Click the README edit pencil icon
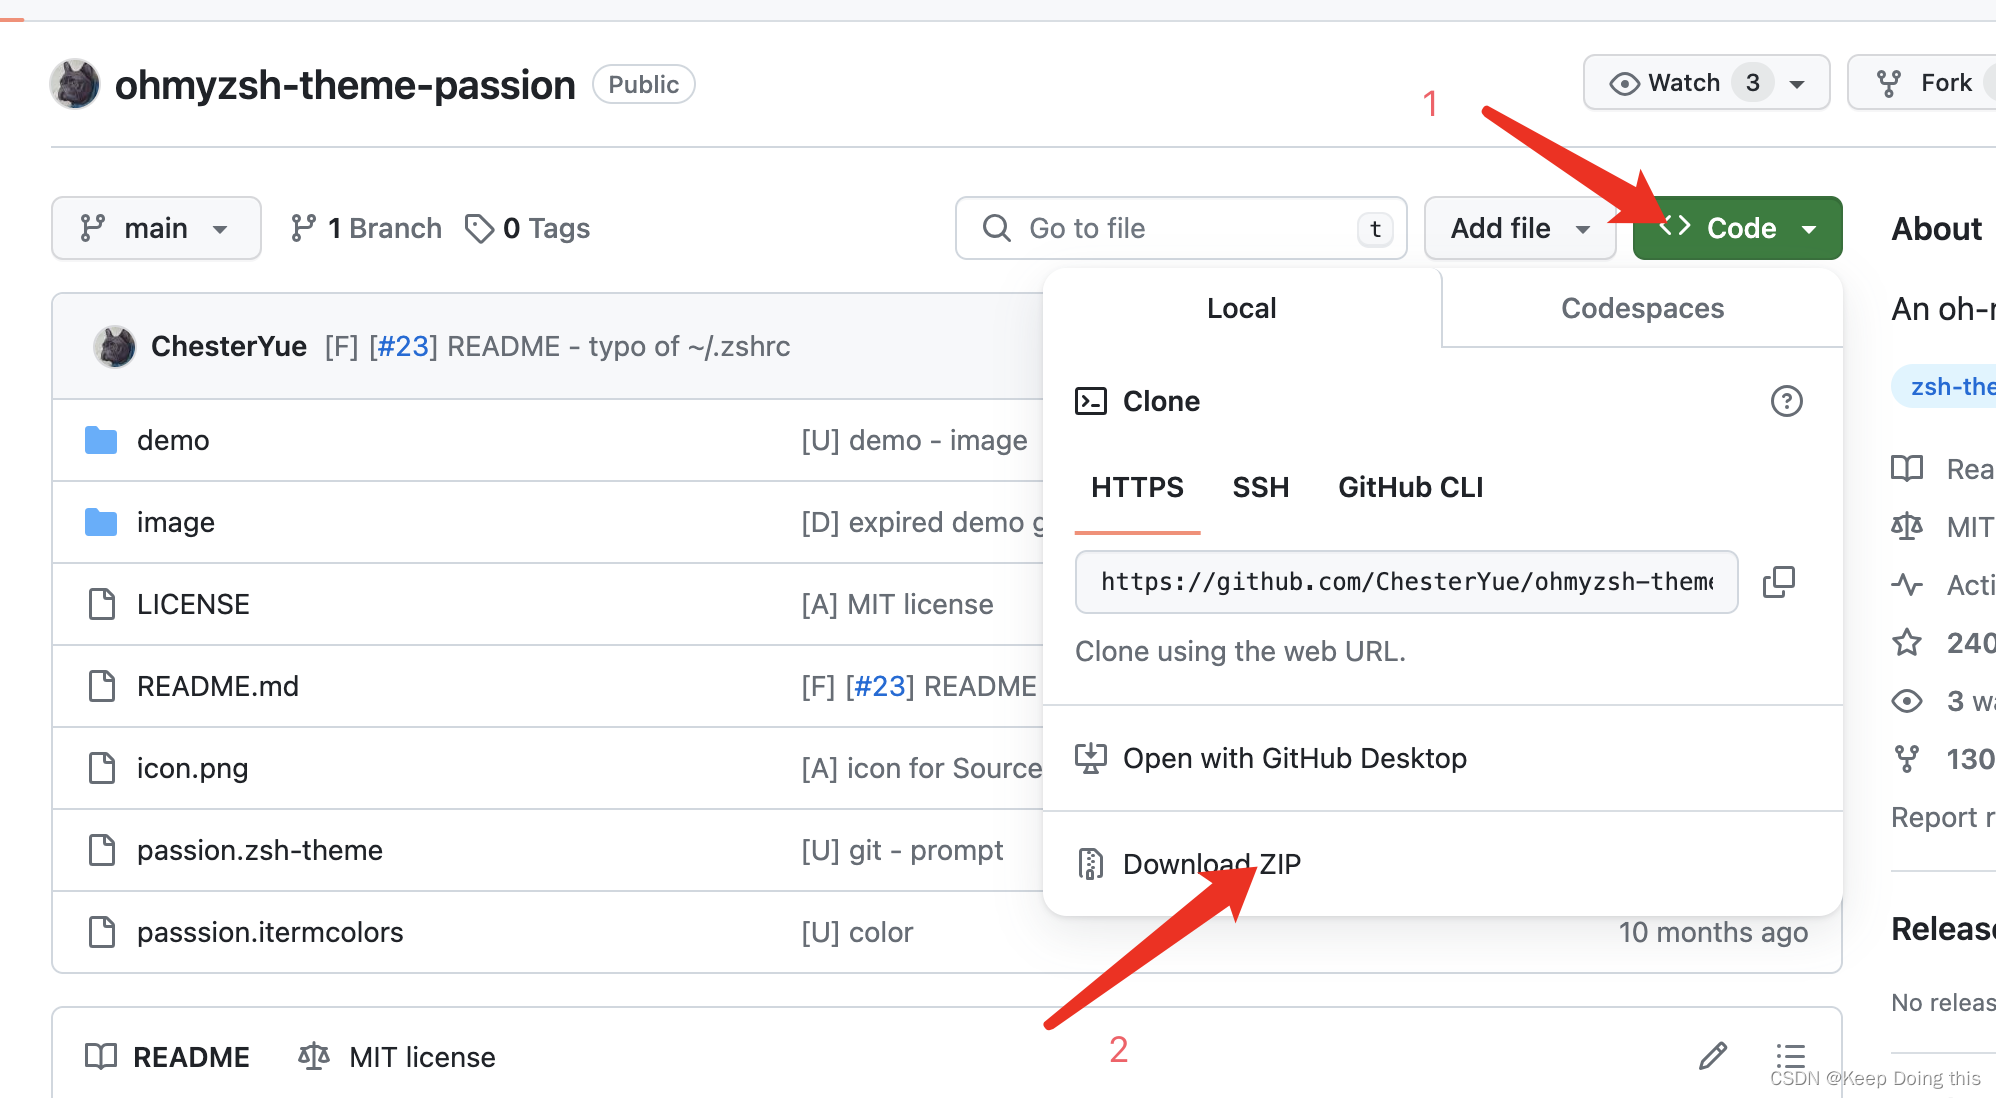The image size is (1996, 1098). coord(1713,1056)
